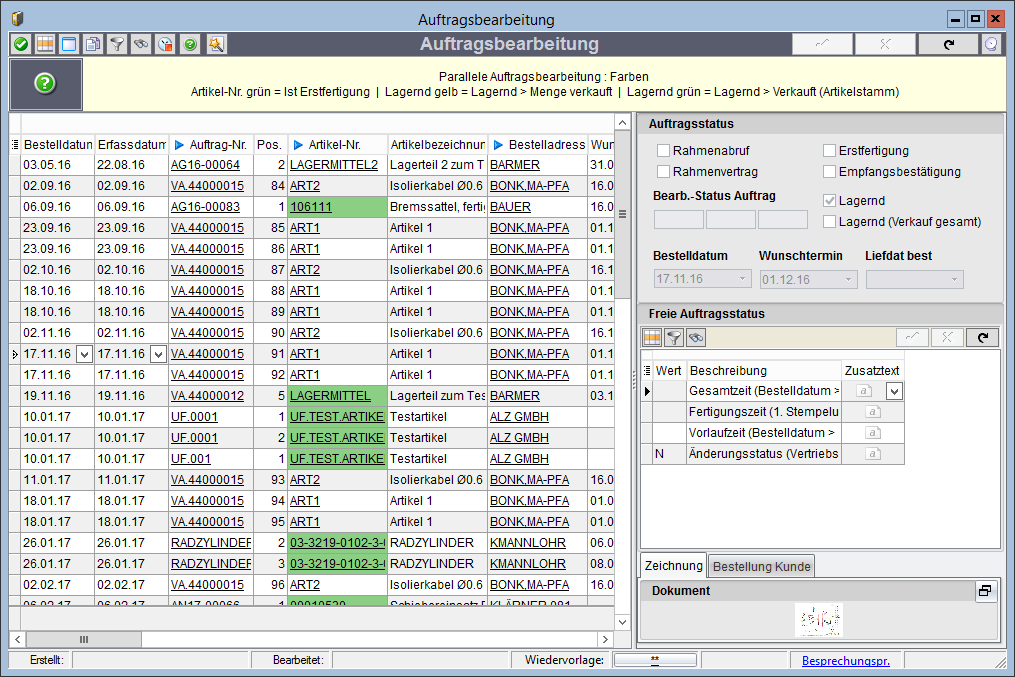Toggle the Empfangsbestätigung checkbox

[x=829, y=172]
